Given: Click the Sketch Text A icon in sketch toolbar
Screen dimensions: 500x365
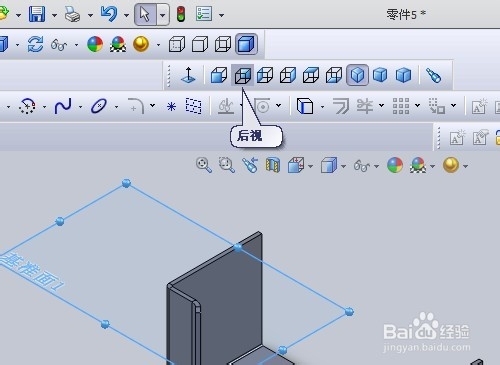Looking at the screenshot, I should tap(479, 107).
